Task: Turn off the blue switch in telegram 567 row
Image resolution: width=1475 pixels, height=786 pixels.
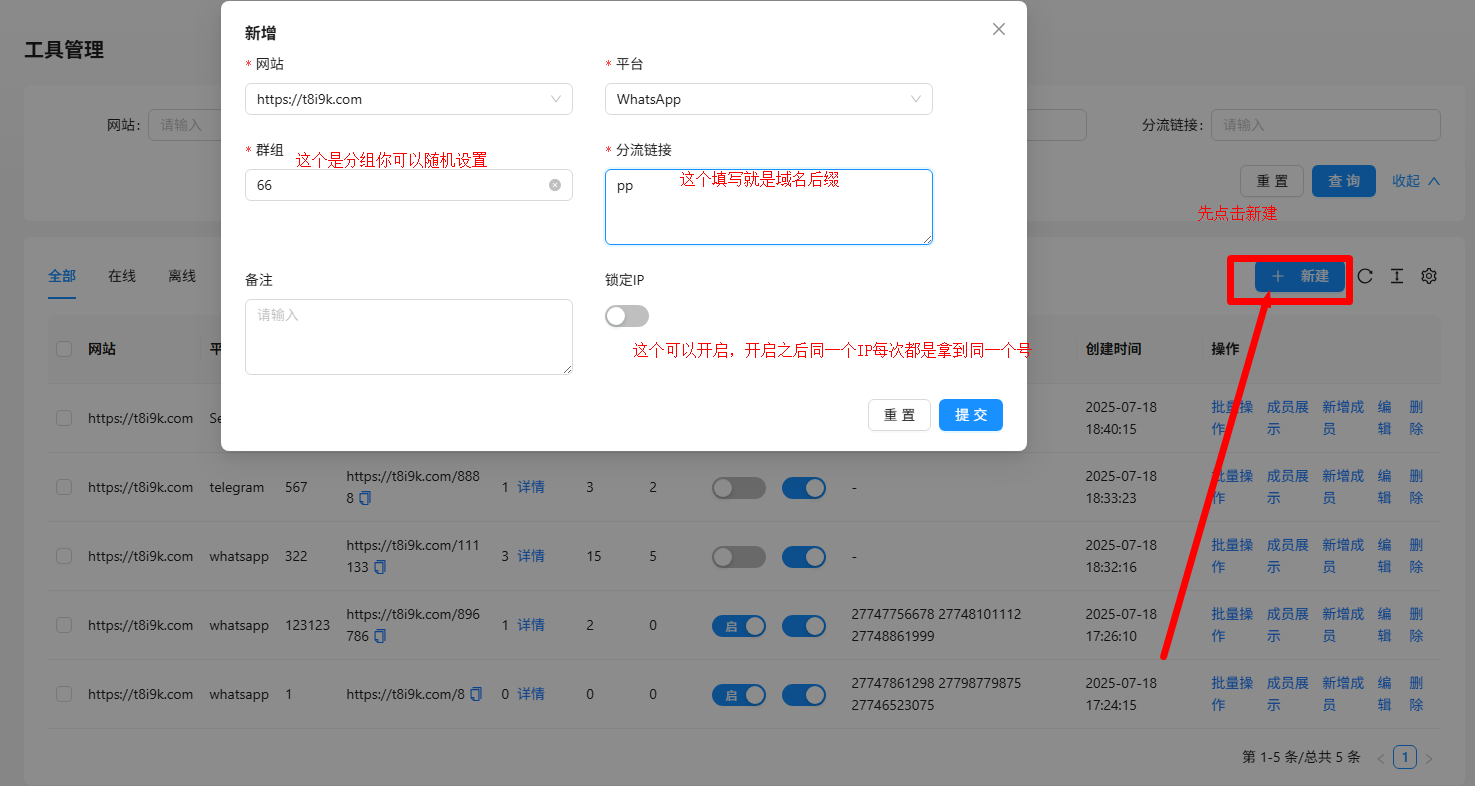Action: [804, 487]
